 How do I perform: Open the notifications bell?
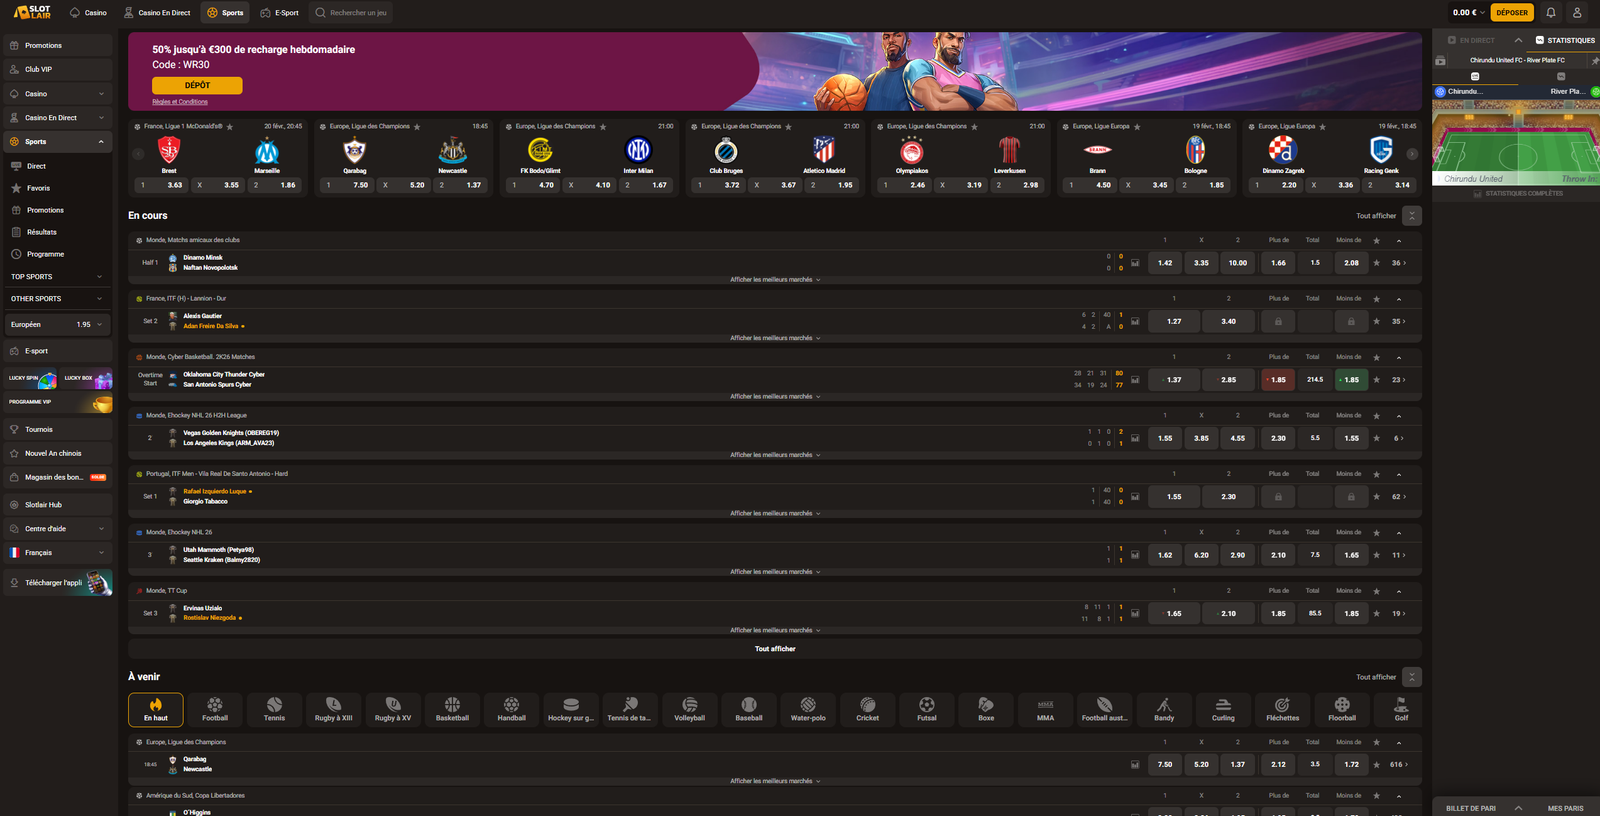(1550, 13)
